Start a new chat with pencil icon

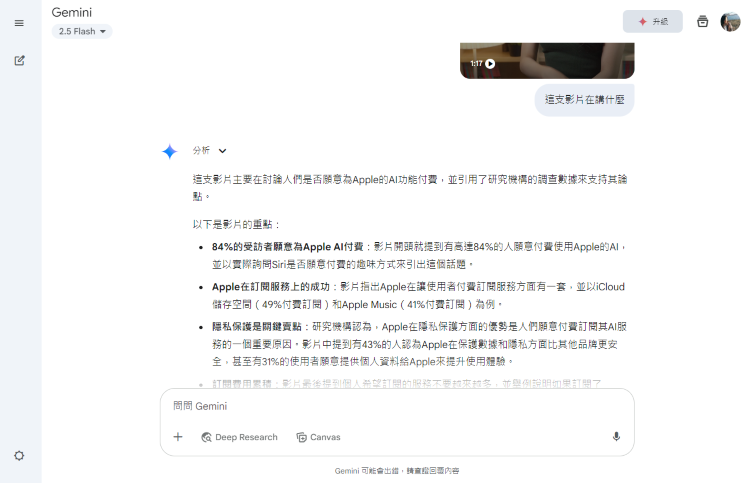click(x=19, y=60)
